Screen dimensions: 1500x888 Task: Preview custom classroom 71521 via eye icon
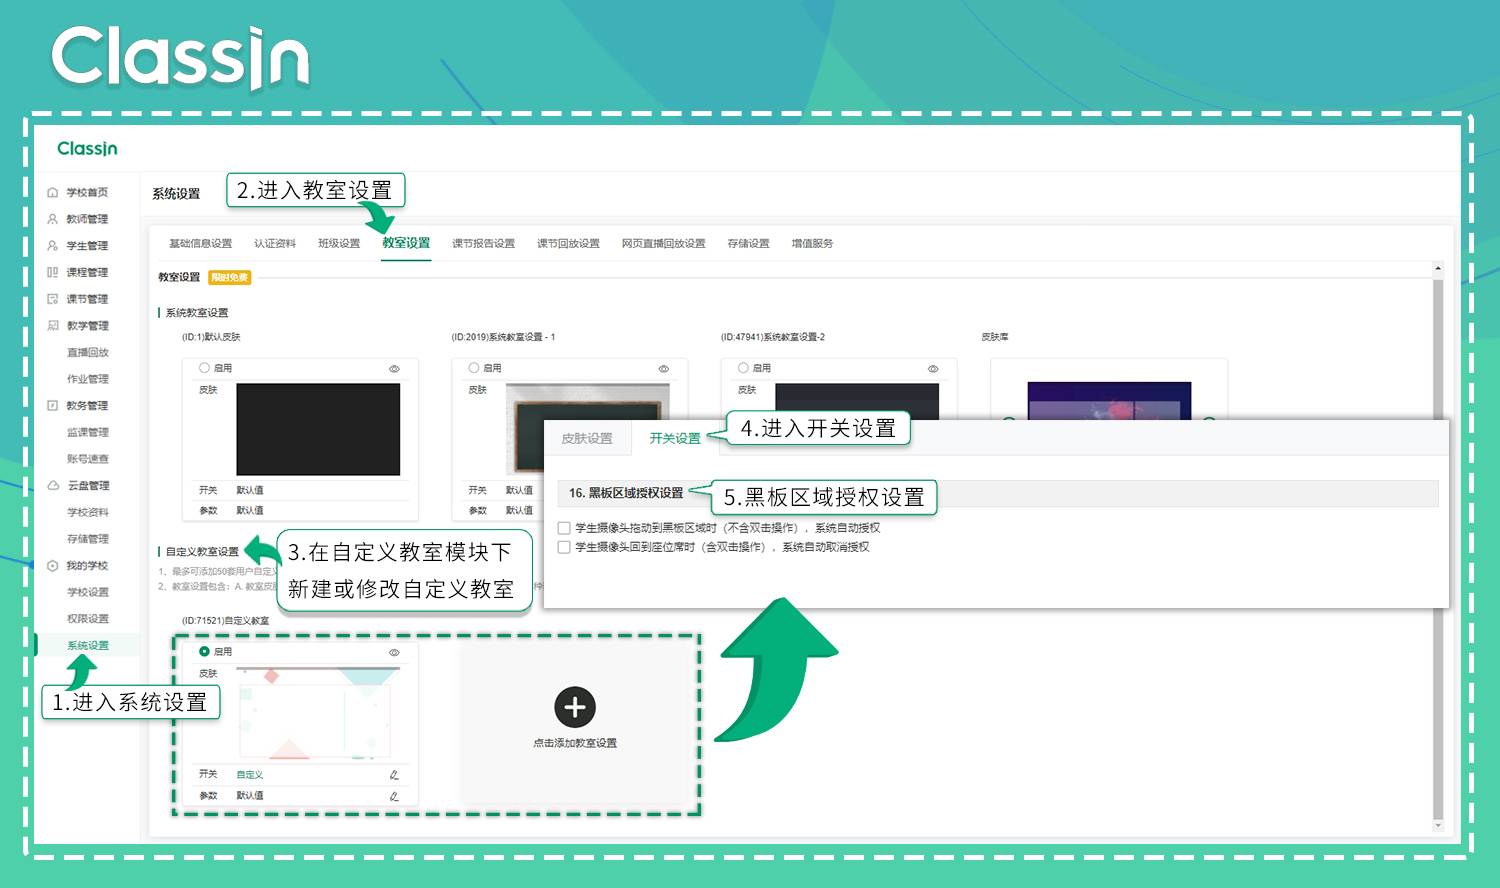pyautogui.click(x=394, y=652)
